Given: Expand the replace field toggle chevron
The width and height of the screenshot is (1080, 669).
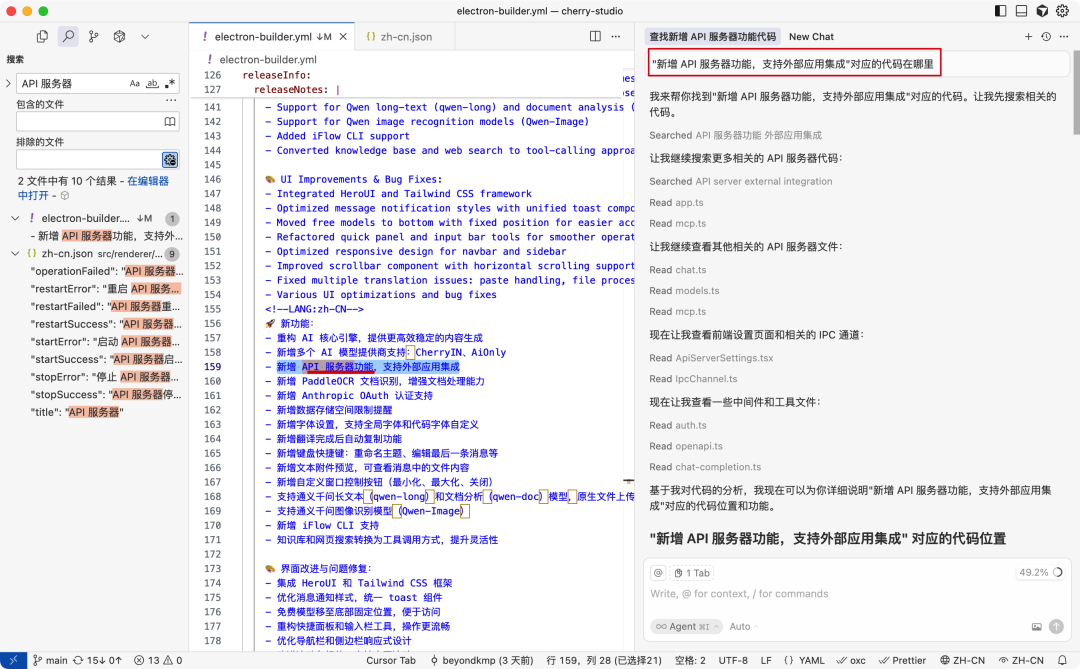Looking at the screenshot, I should (8, 83).
